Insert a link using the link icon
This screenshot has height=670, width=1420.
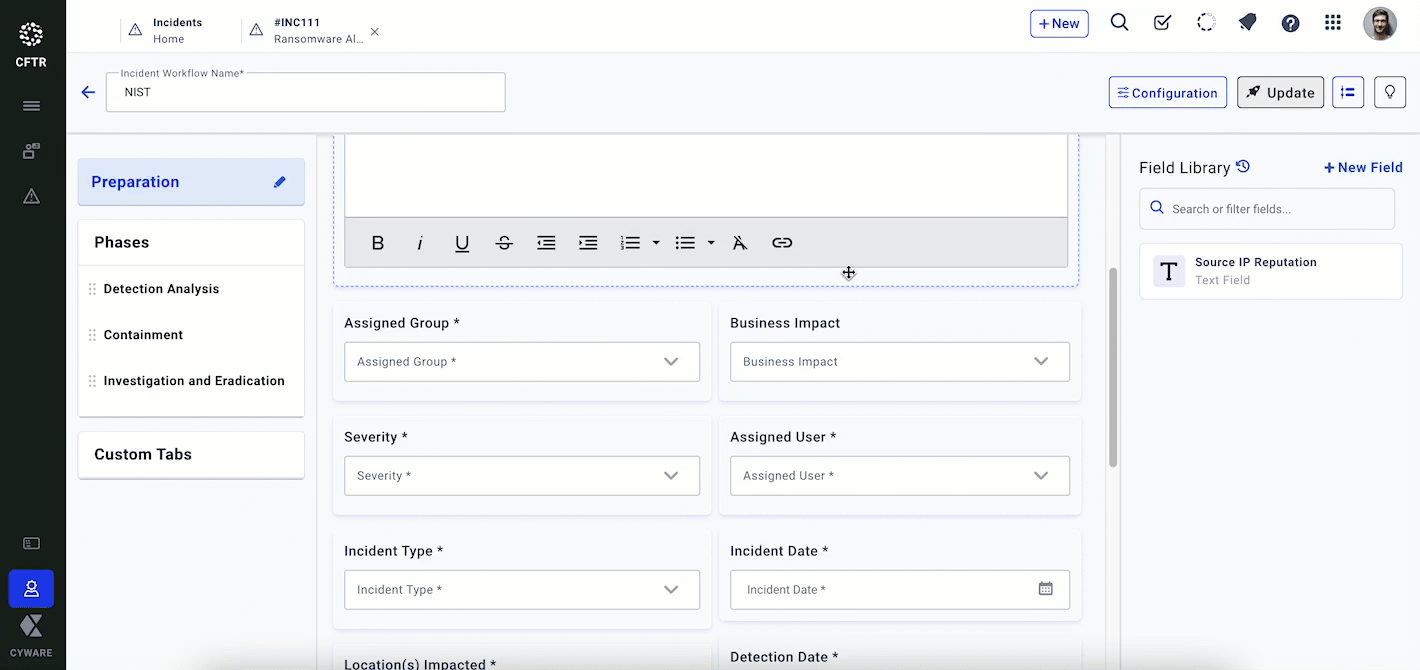782,243
